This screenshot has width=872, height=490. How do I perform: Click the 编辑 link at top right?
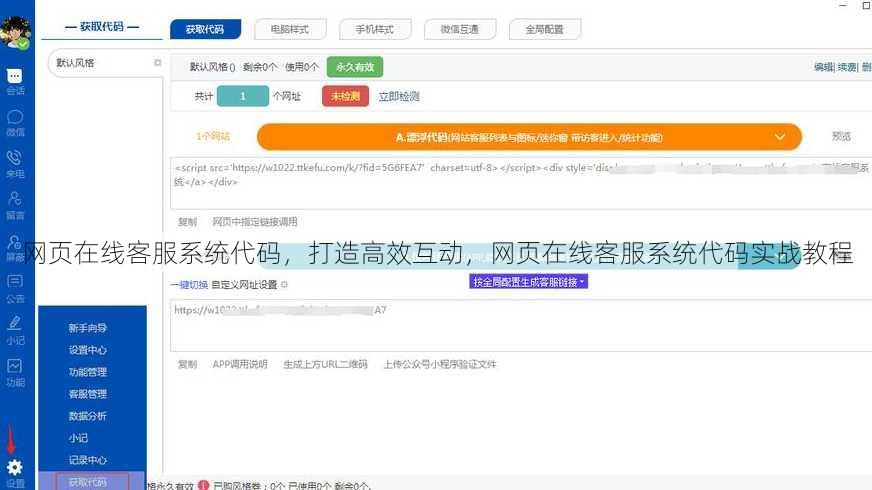coord(824,67)
